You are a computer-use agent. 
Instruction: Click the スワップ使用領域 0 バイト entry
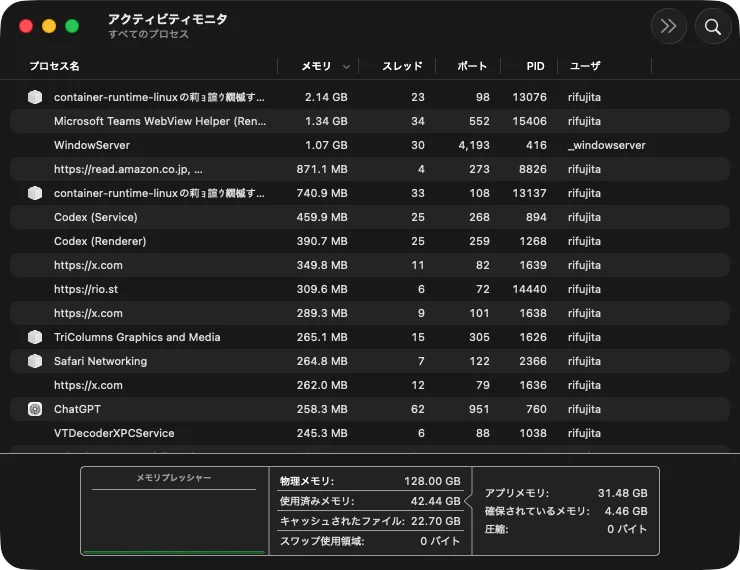click(x=370, y=541)
